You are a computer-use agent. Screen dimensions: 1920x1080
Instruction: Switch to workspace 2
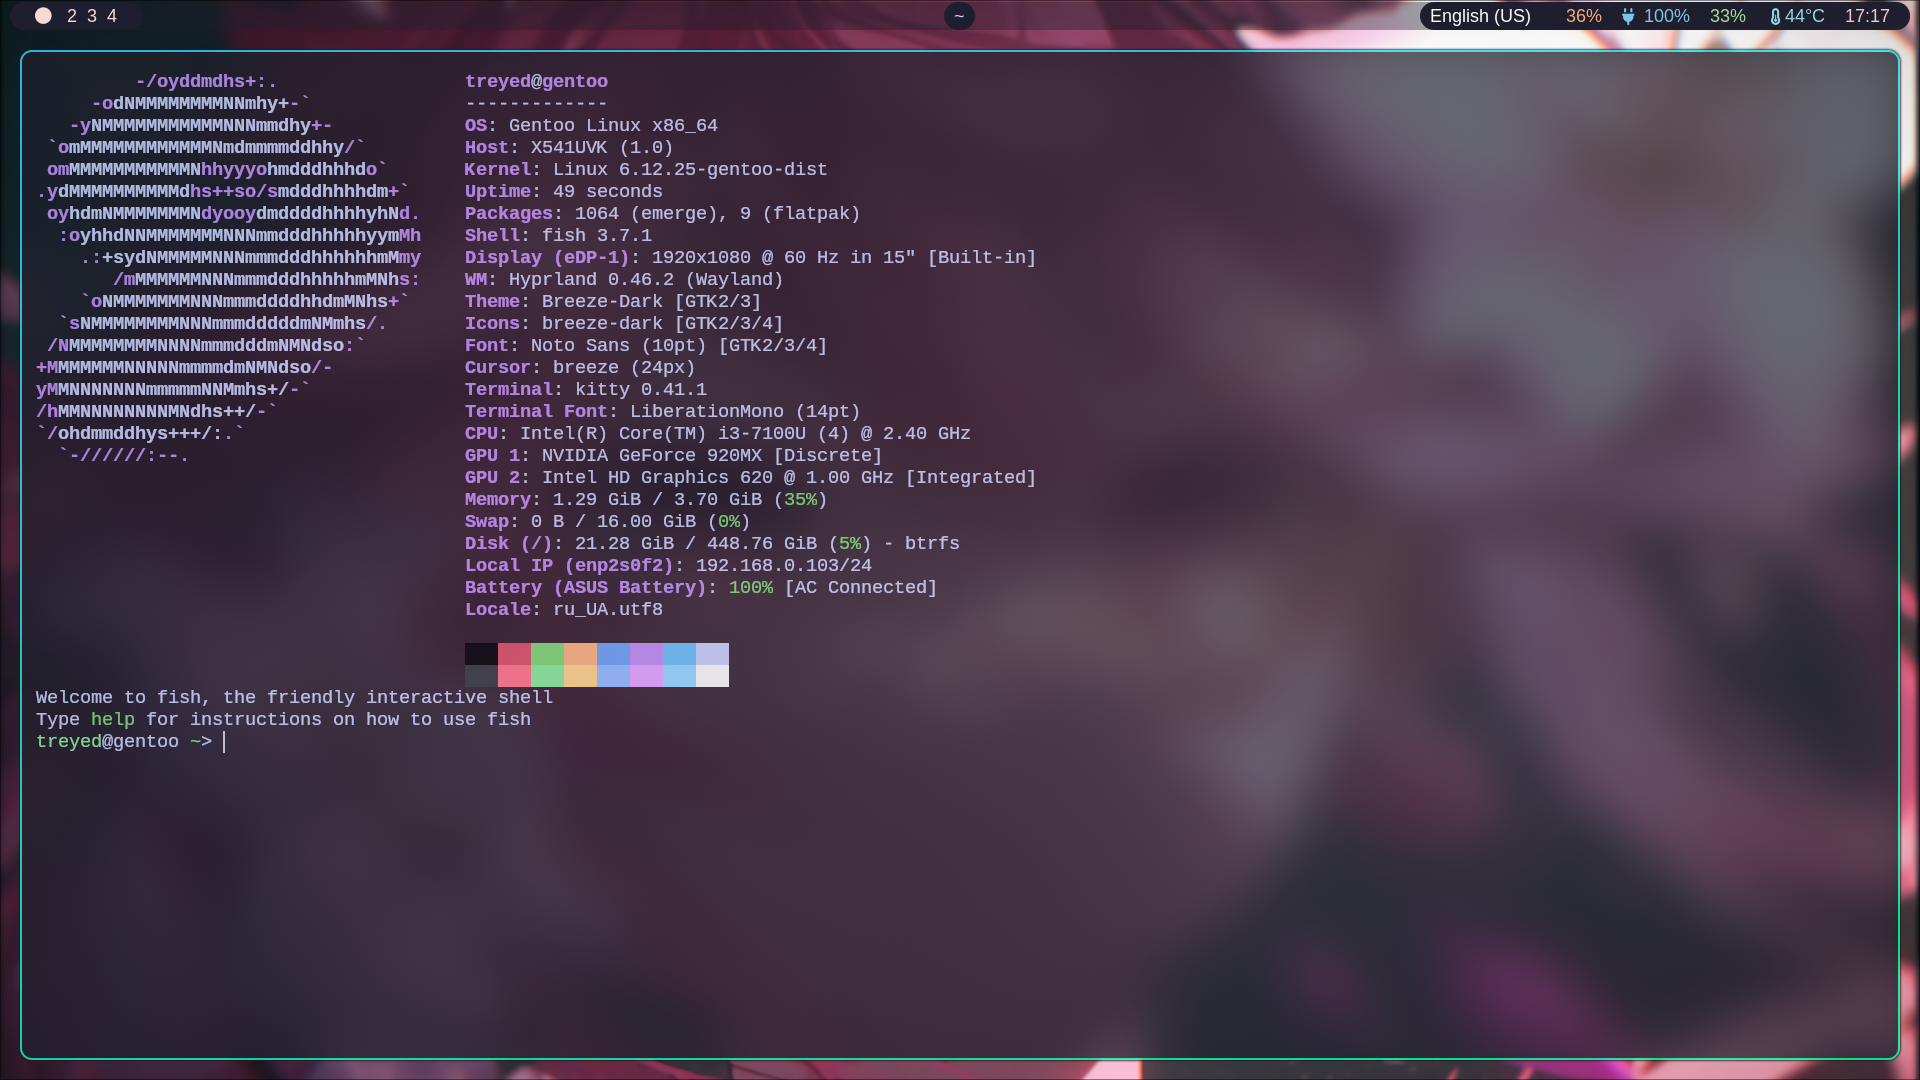click(72, 16)
